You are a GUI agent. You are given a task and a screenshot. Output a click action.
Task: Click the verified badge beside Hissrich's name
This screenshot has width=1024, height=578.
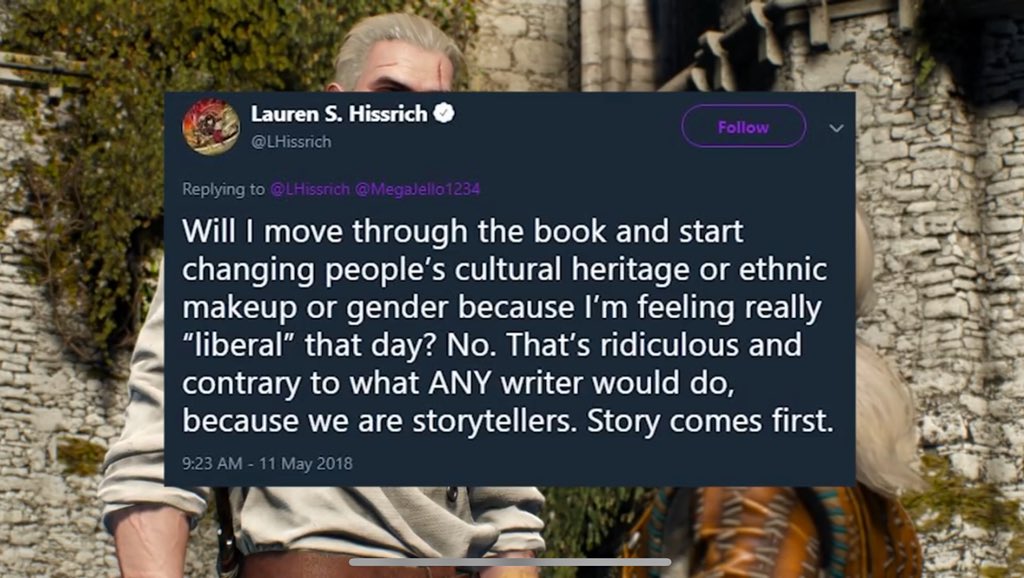coord(444,114)
